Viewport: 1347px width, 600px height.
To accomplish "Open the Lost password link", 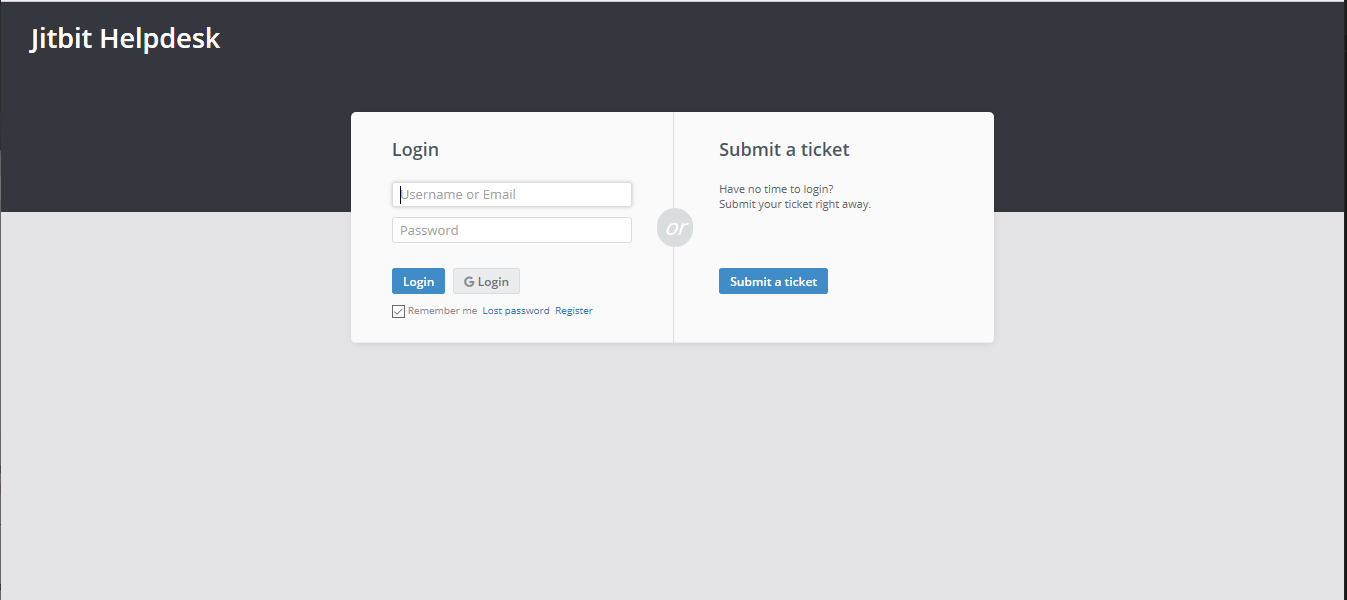I will [x=516, y=311].
